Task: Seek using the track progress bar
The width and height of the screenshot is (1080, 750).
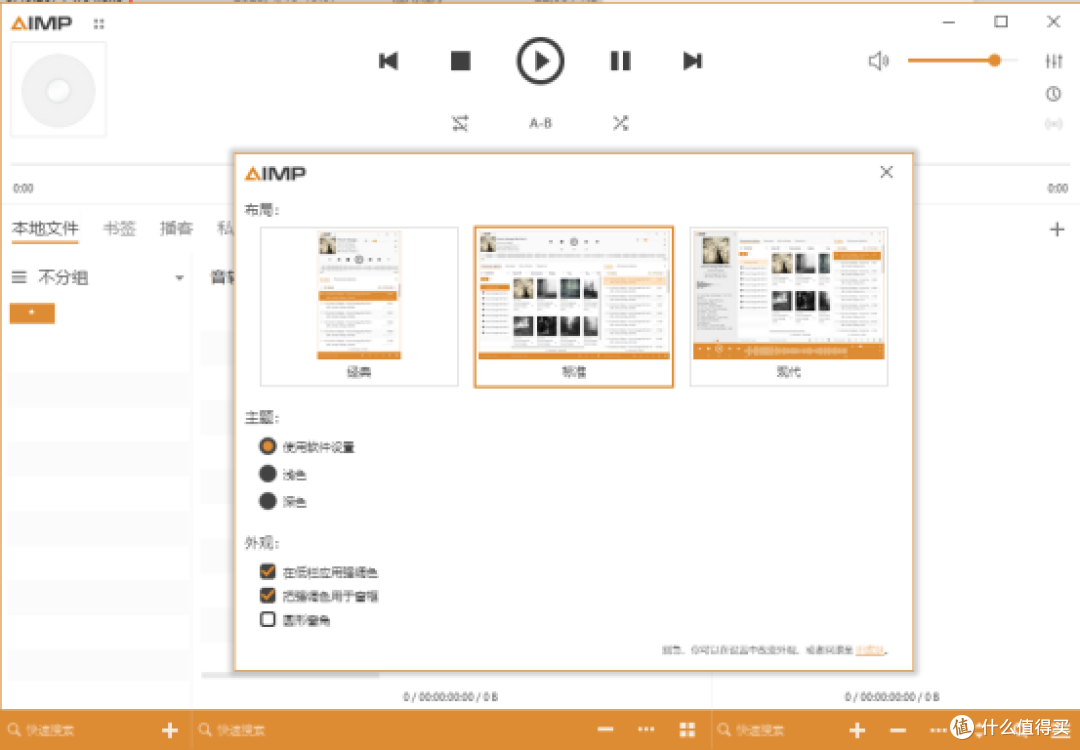Action: click(540, 165)
